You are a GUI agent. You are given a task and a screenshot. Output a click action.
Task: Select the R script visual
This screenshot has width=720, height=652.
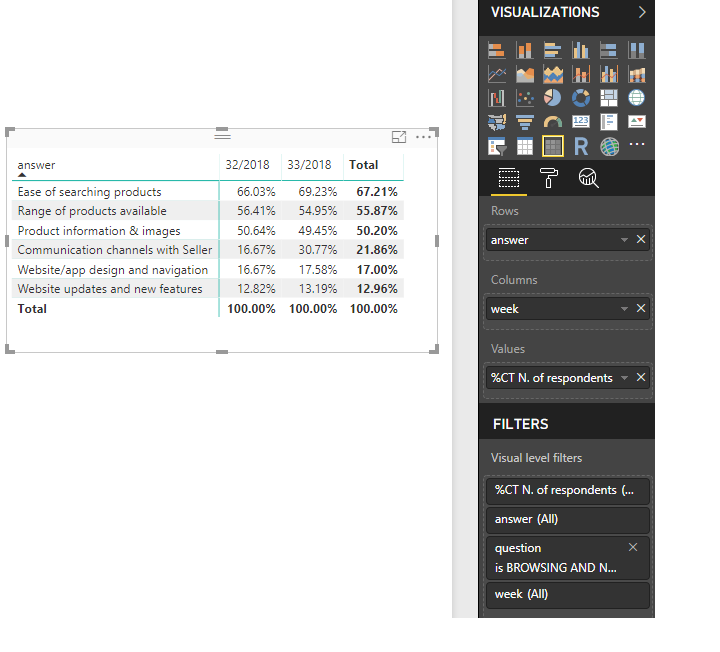click(581, 146)
